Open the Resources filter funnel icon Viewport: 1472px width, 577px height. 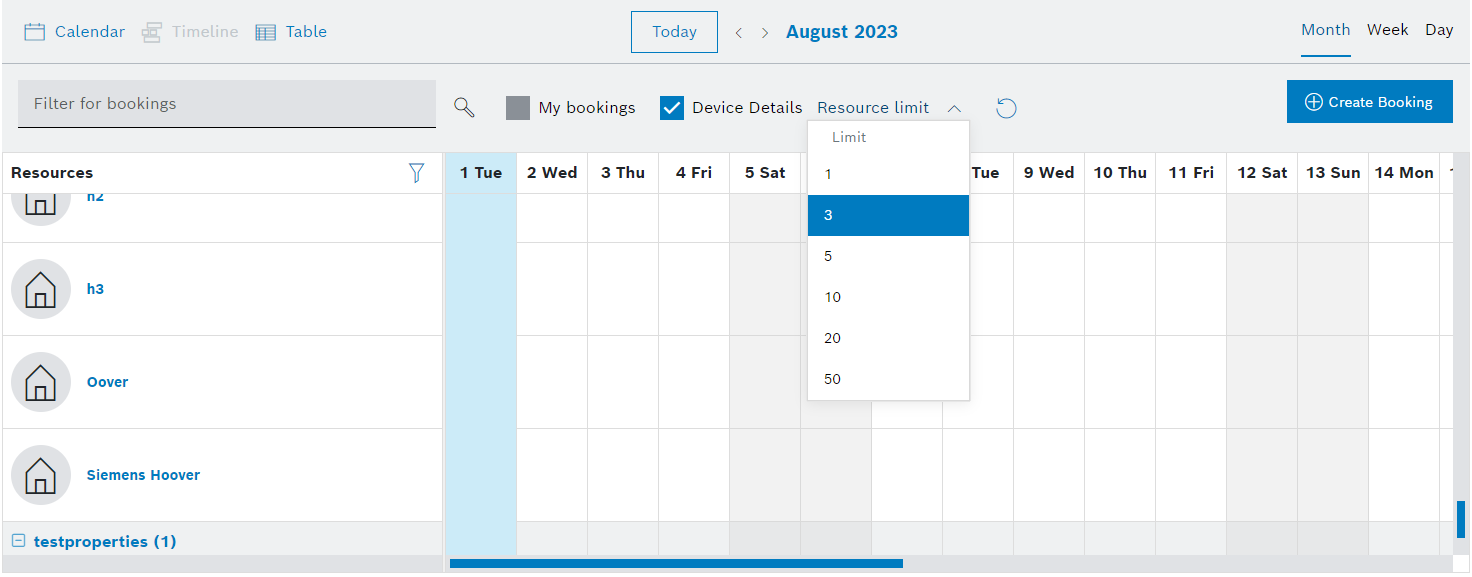pyautogui.click(x=417, y=173)
